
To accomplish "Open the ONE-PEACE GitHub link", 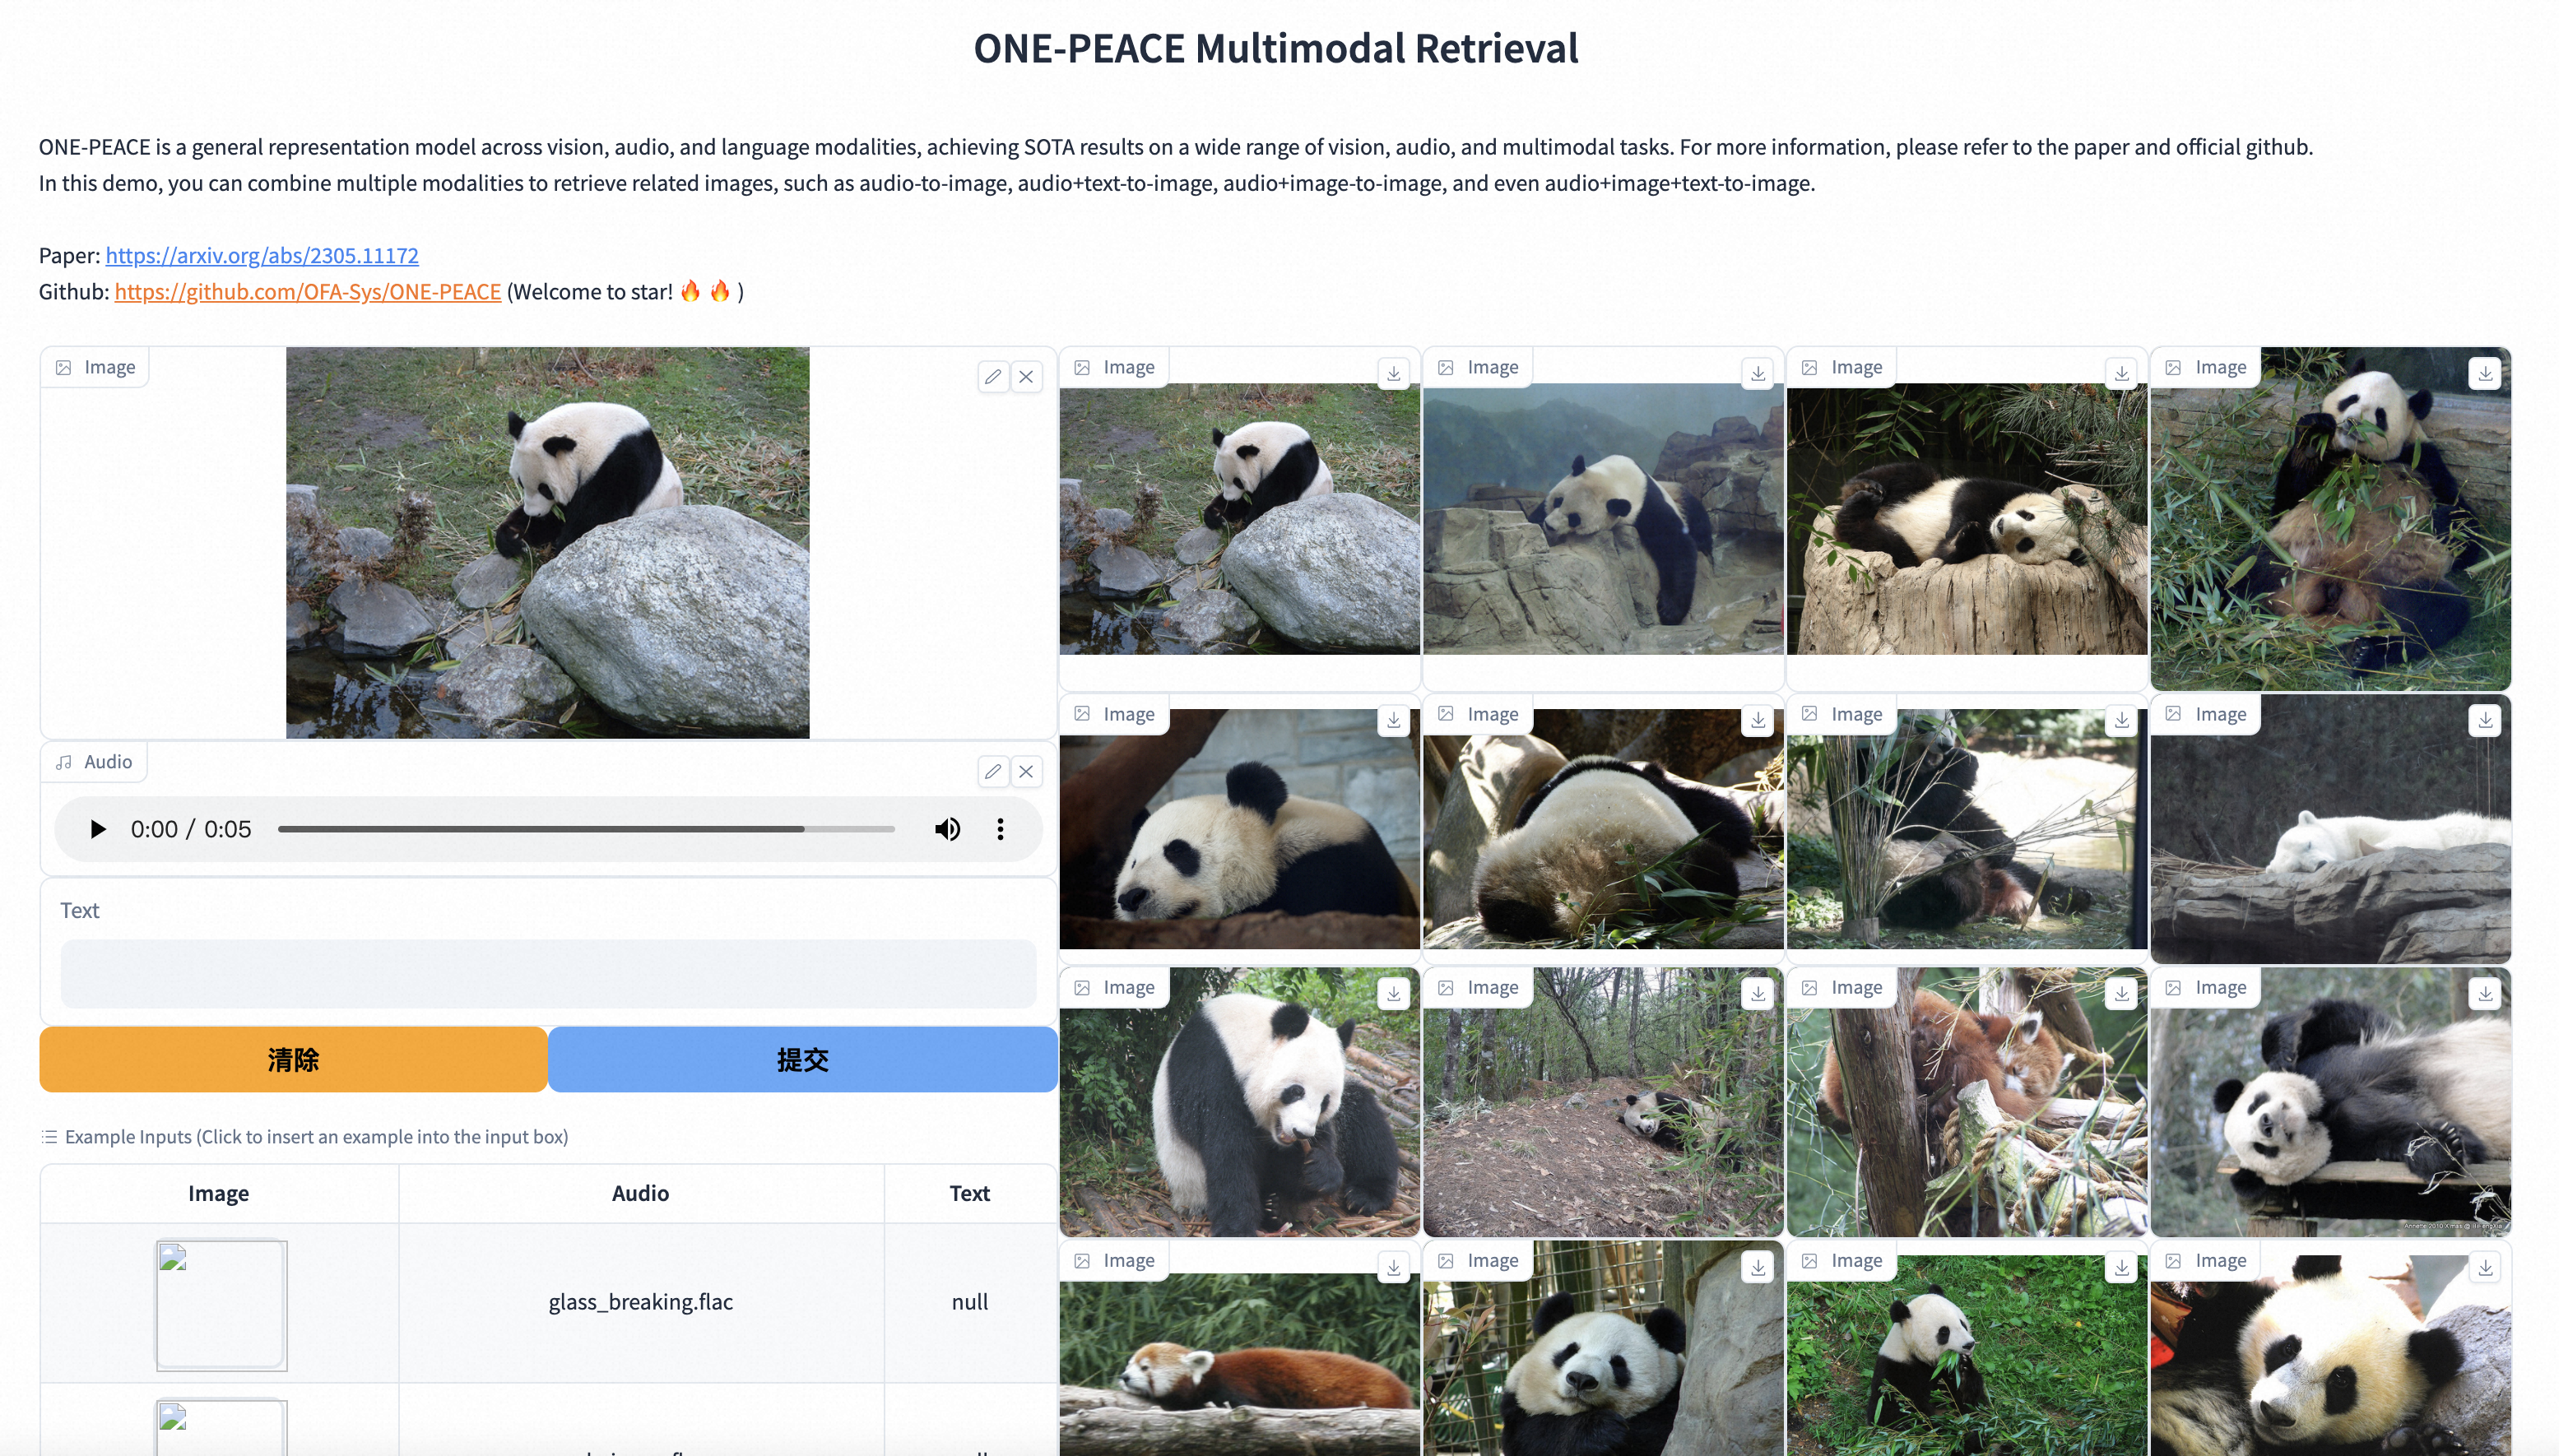I will (x=307, y=291).
